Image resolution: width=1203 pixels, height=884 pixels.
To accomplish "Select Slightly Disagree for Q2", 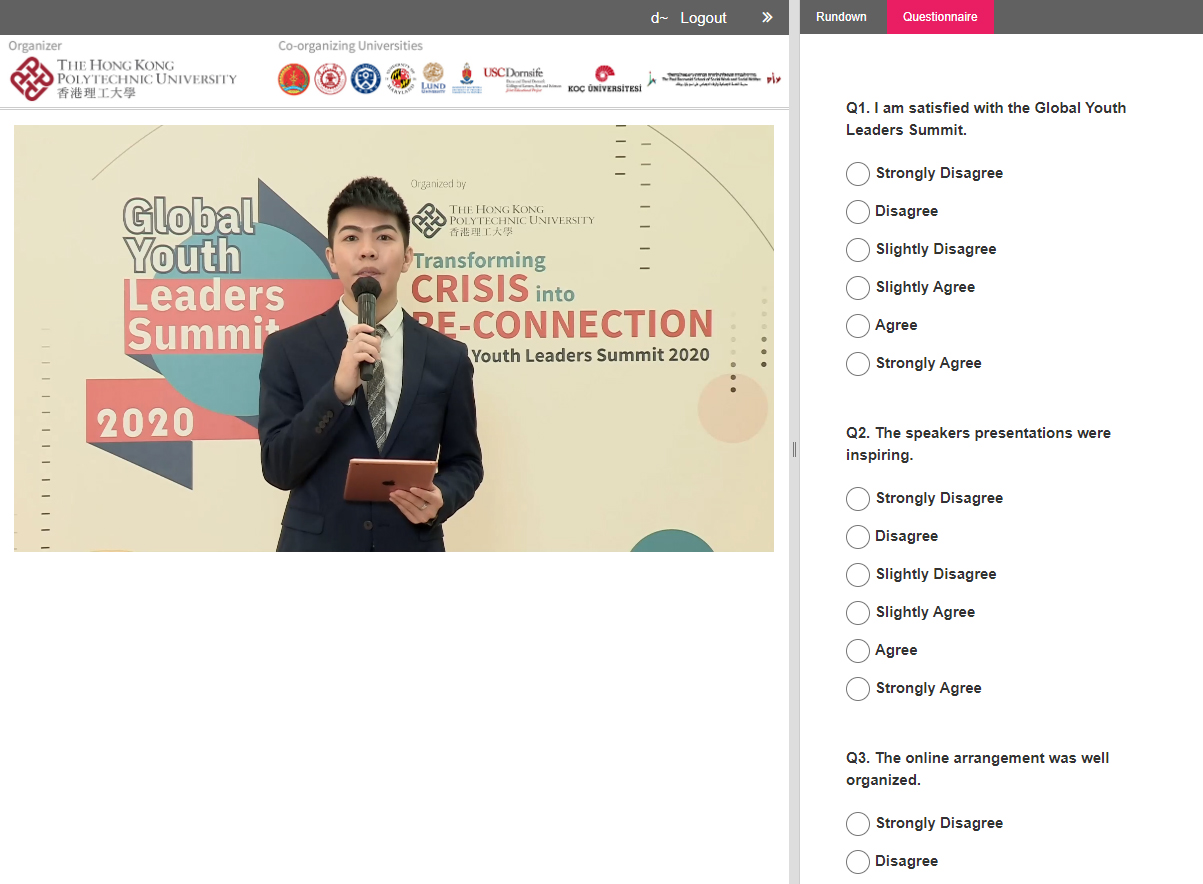I will click(858, 575).
